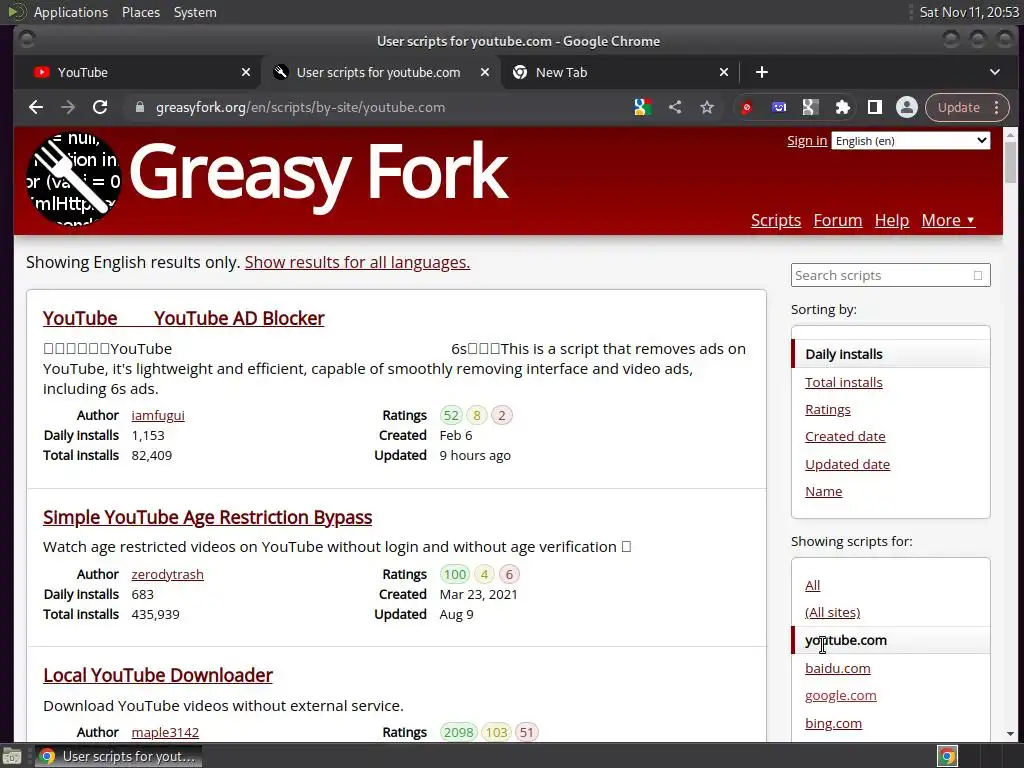Close the User scripts for youtube.com tab

[485, 72]
